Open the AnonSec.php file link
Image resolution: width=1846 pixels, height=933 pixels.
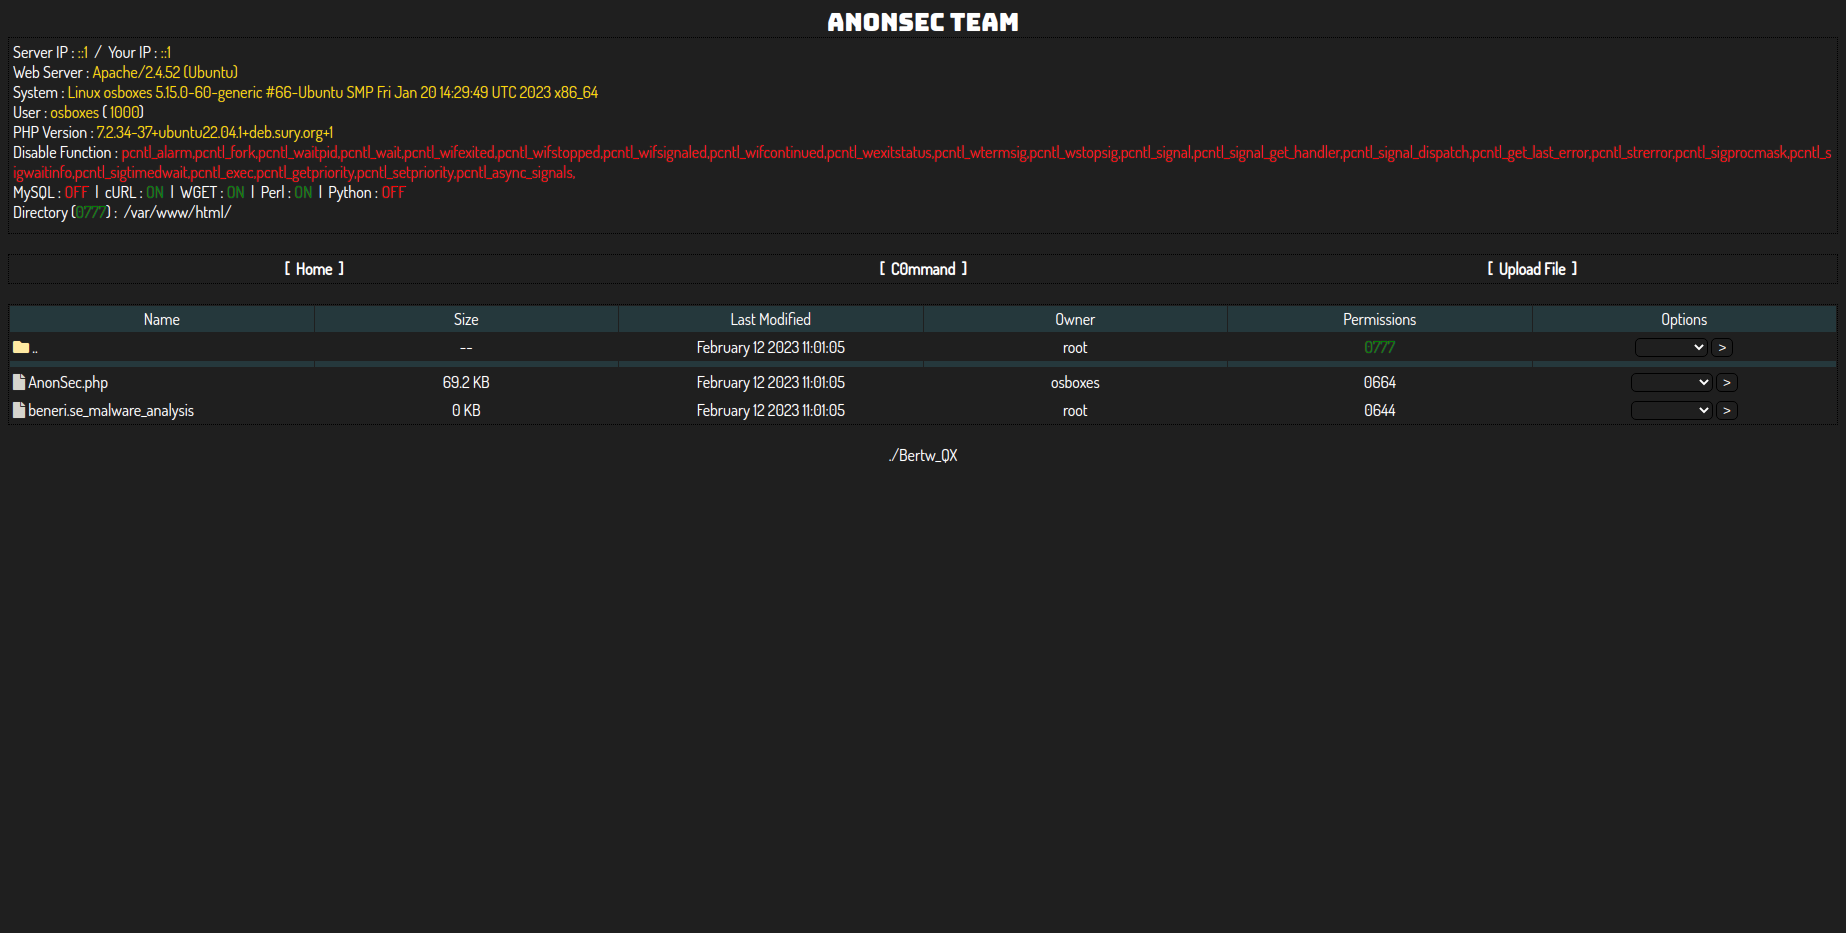tap(68, 382)
